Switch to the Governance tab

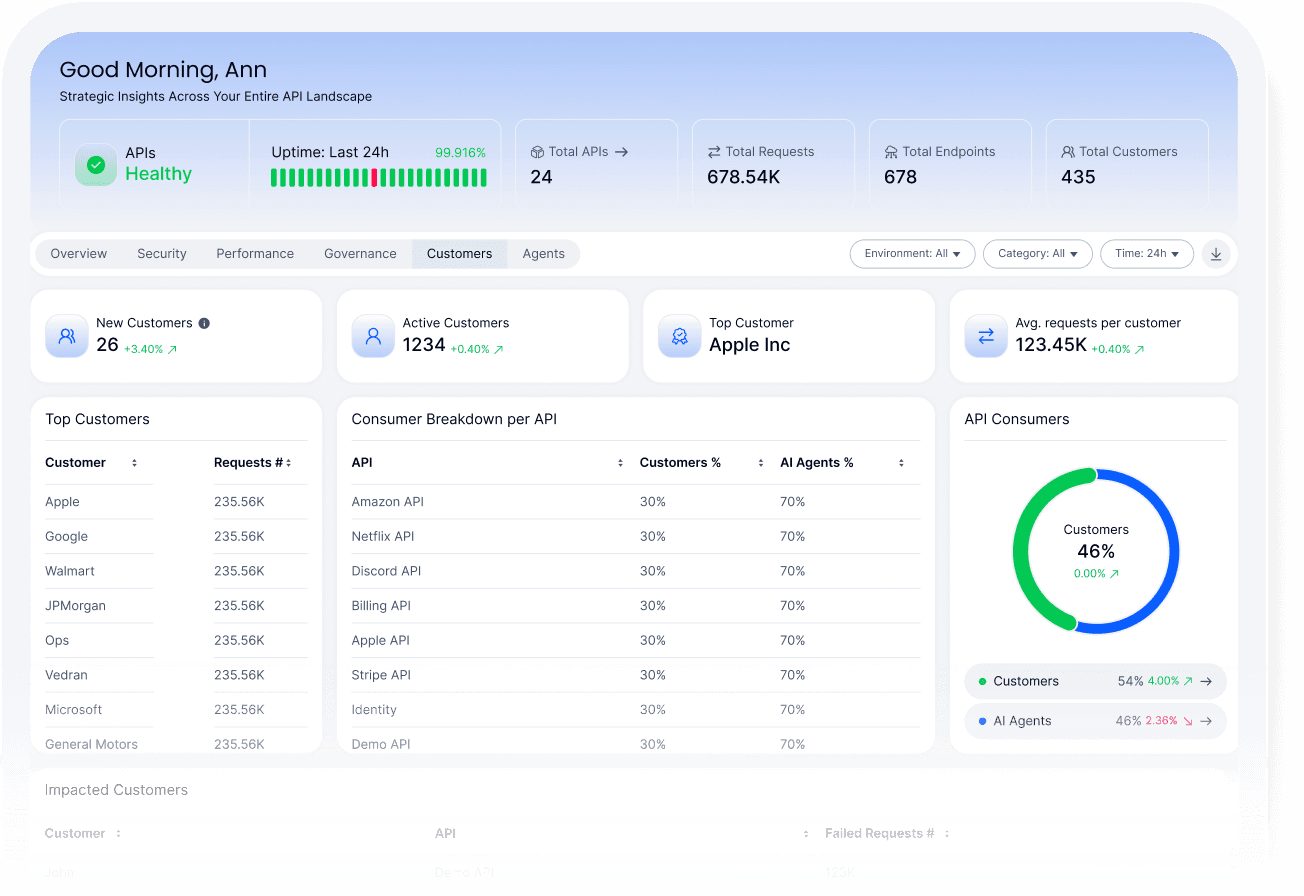click(x=360, y=254)
